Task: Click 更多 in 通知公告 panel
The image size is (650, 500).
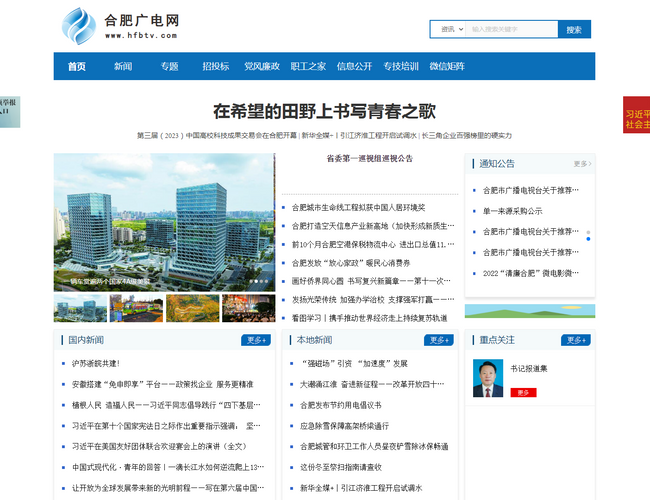Action: point(582,164)
